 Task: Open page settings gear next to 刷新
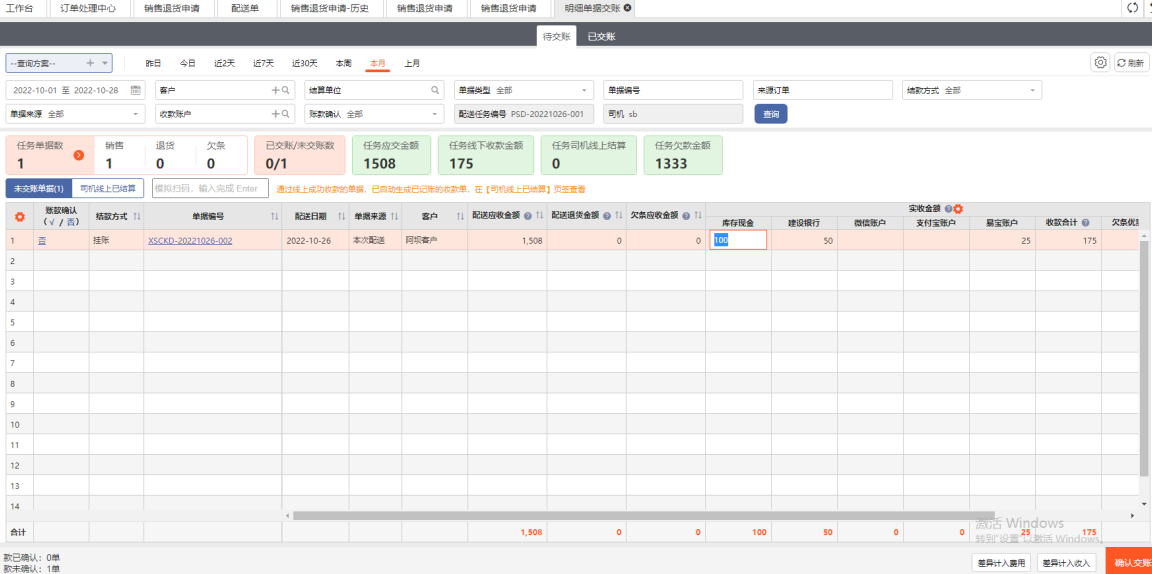point(1100,62)
